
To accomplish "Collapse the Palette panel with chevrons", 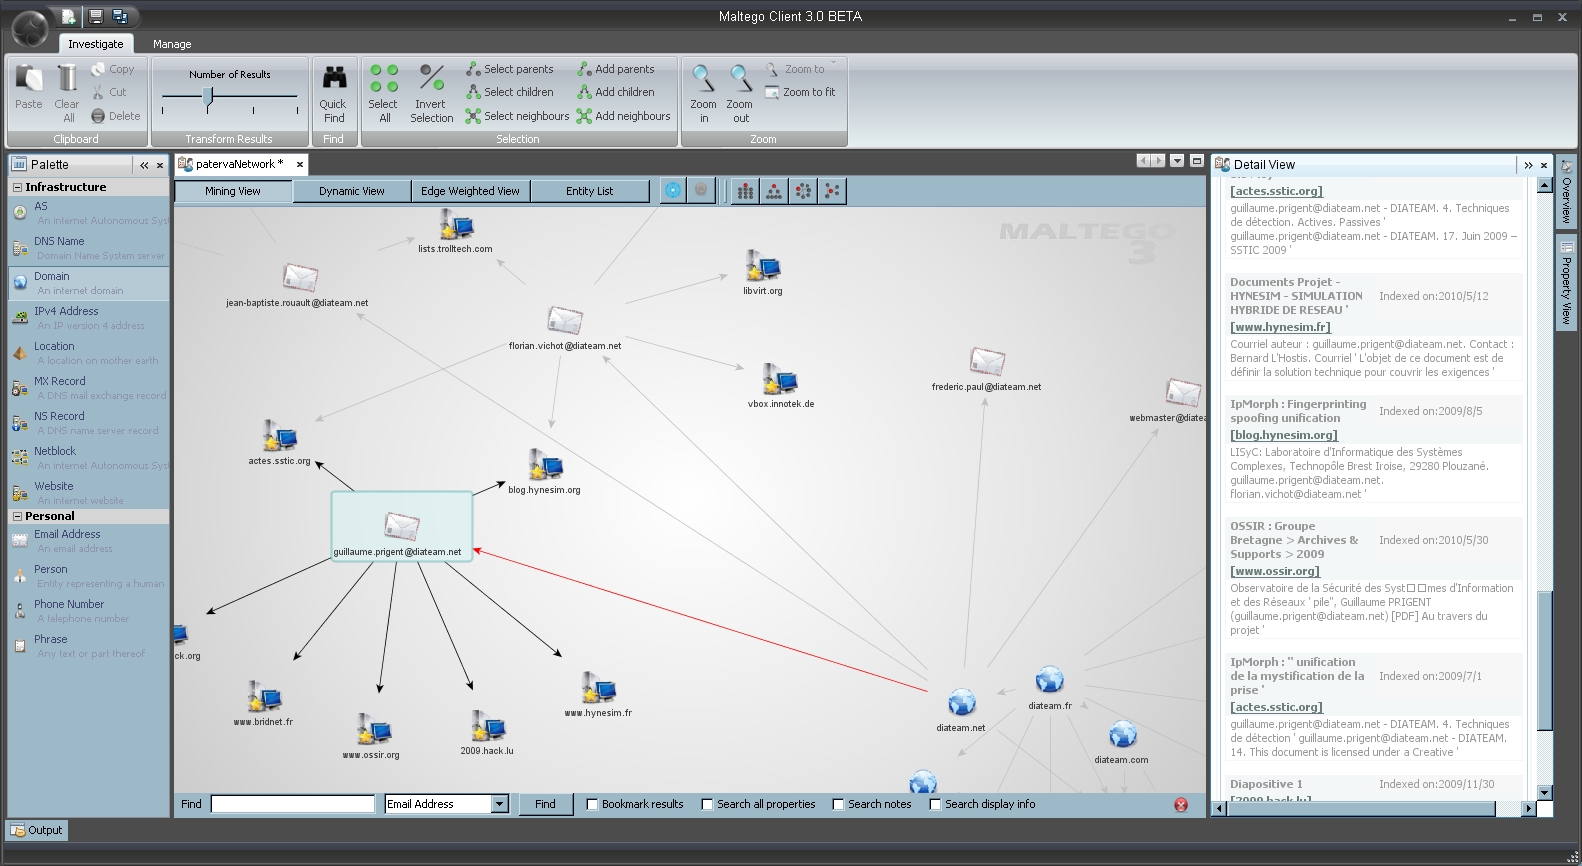I will tap(144, 165).
